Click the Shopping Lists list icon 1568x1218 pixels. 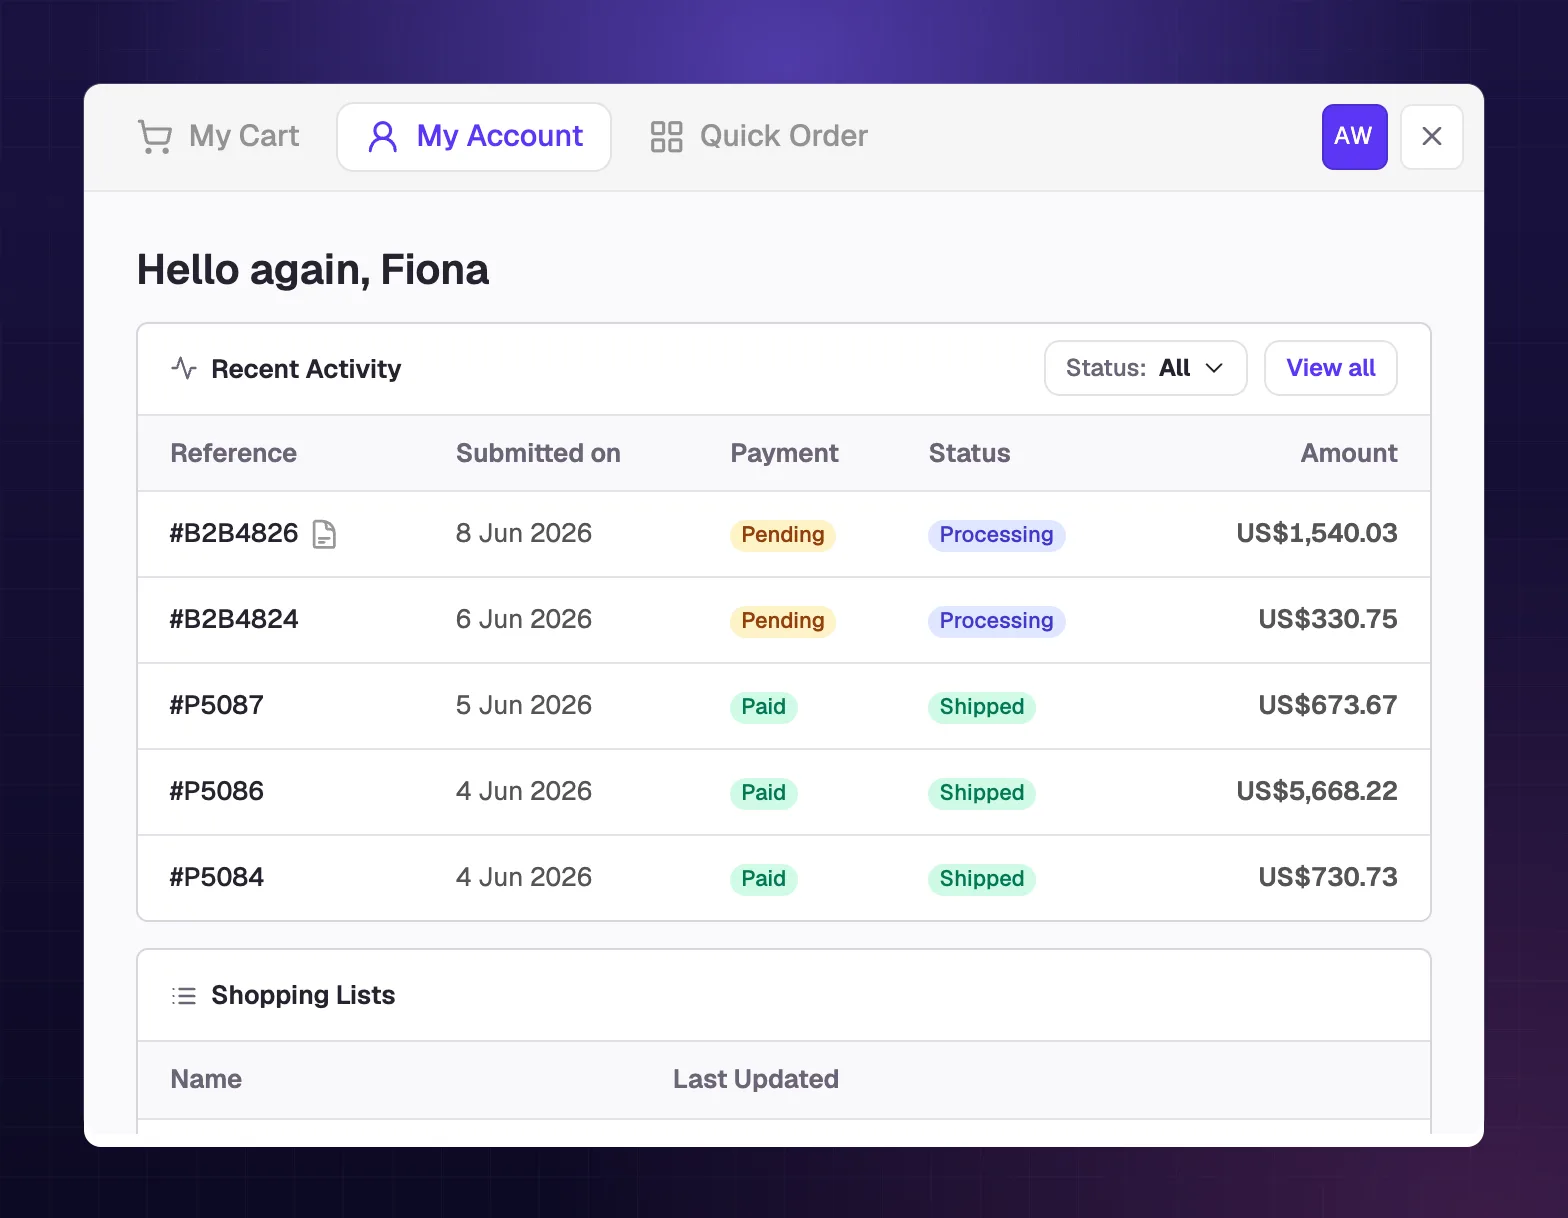[x=184, y=996]
